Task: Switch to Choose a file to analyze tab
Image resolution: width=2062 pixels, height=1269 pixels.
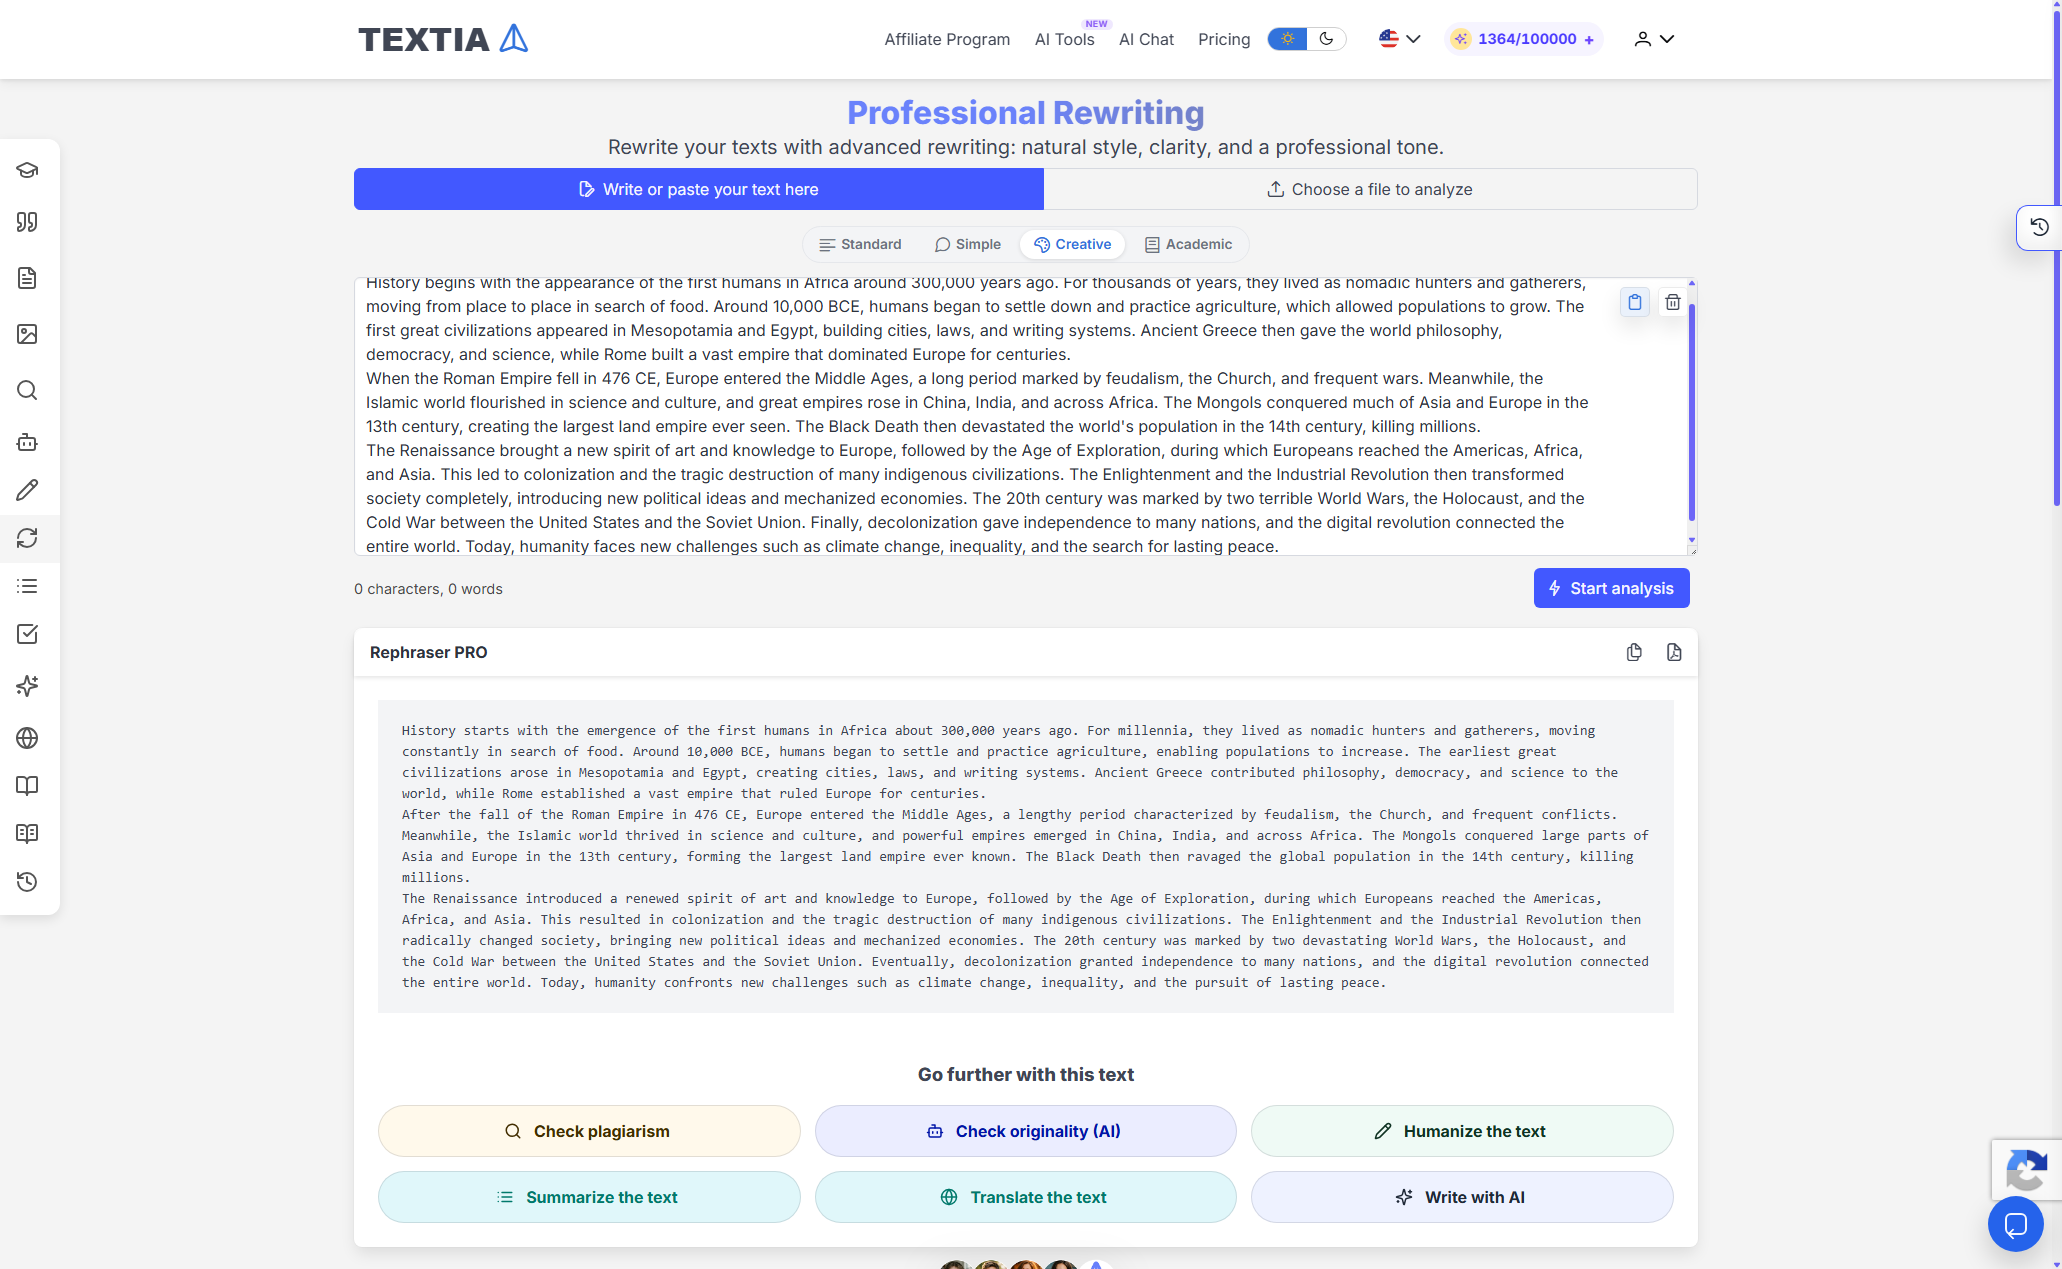Action: tap(1370, 189)
